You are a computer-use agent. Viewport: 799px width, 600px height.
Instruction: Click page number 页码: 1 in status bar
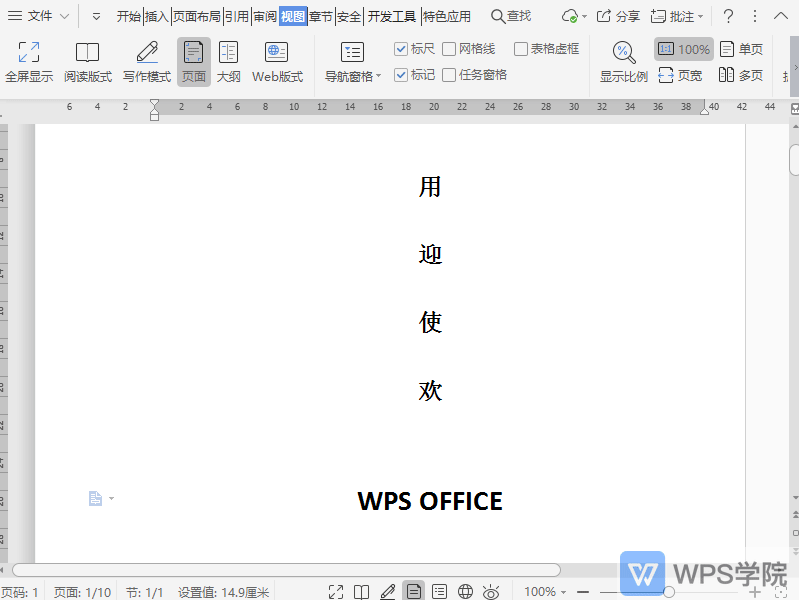(19, 592)
